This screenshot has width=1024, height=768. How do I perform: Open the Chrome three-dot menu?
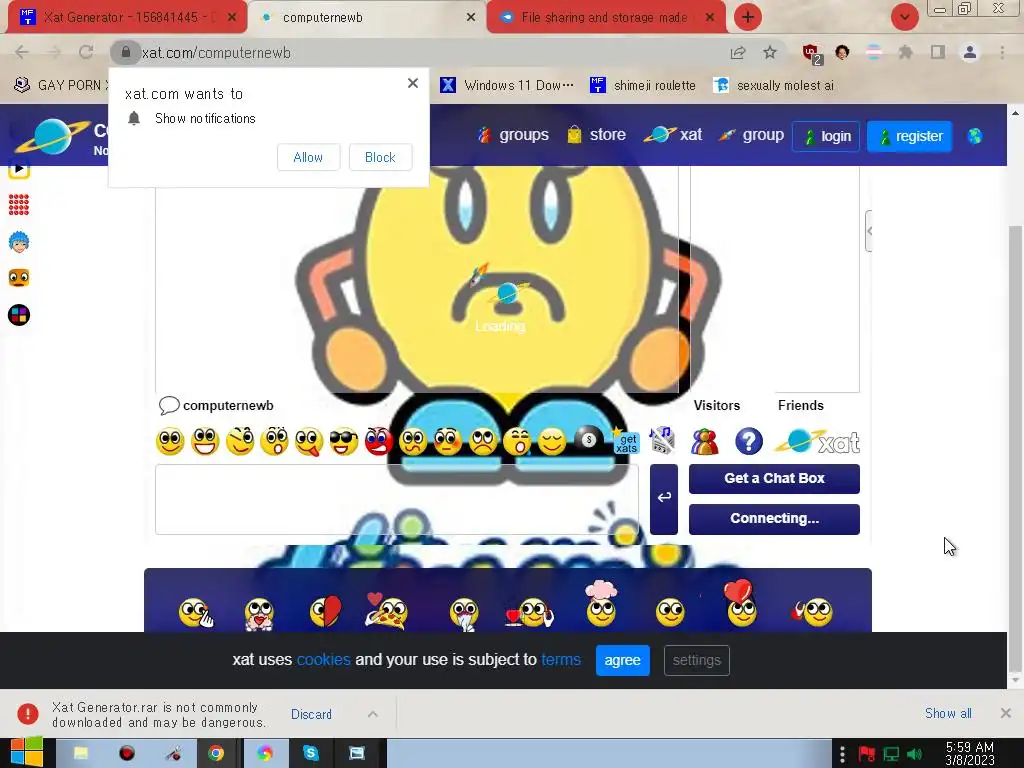pos(1002,52)
